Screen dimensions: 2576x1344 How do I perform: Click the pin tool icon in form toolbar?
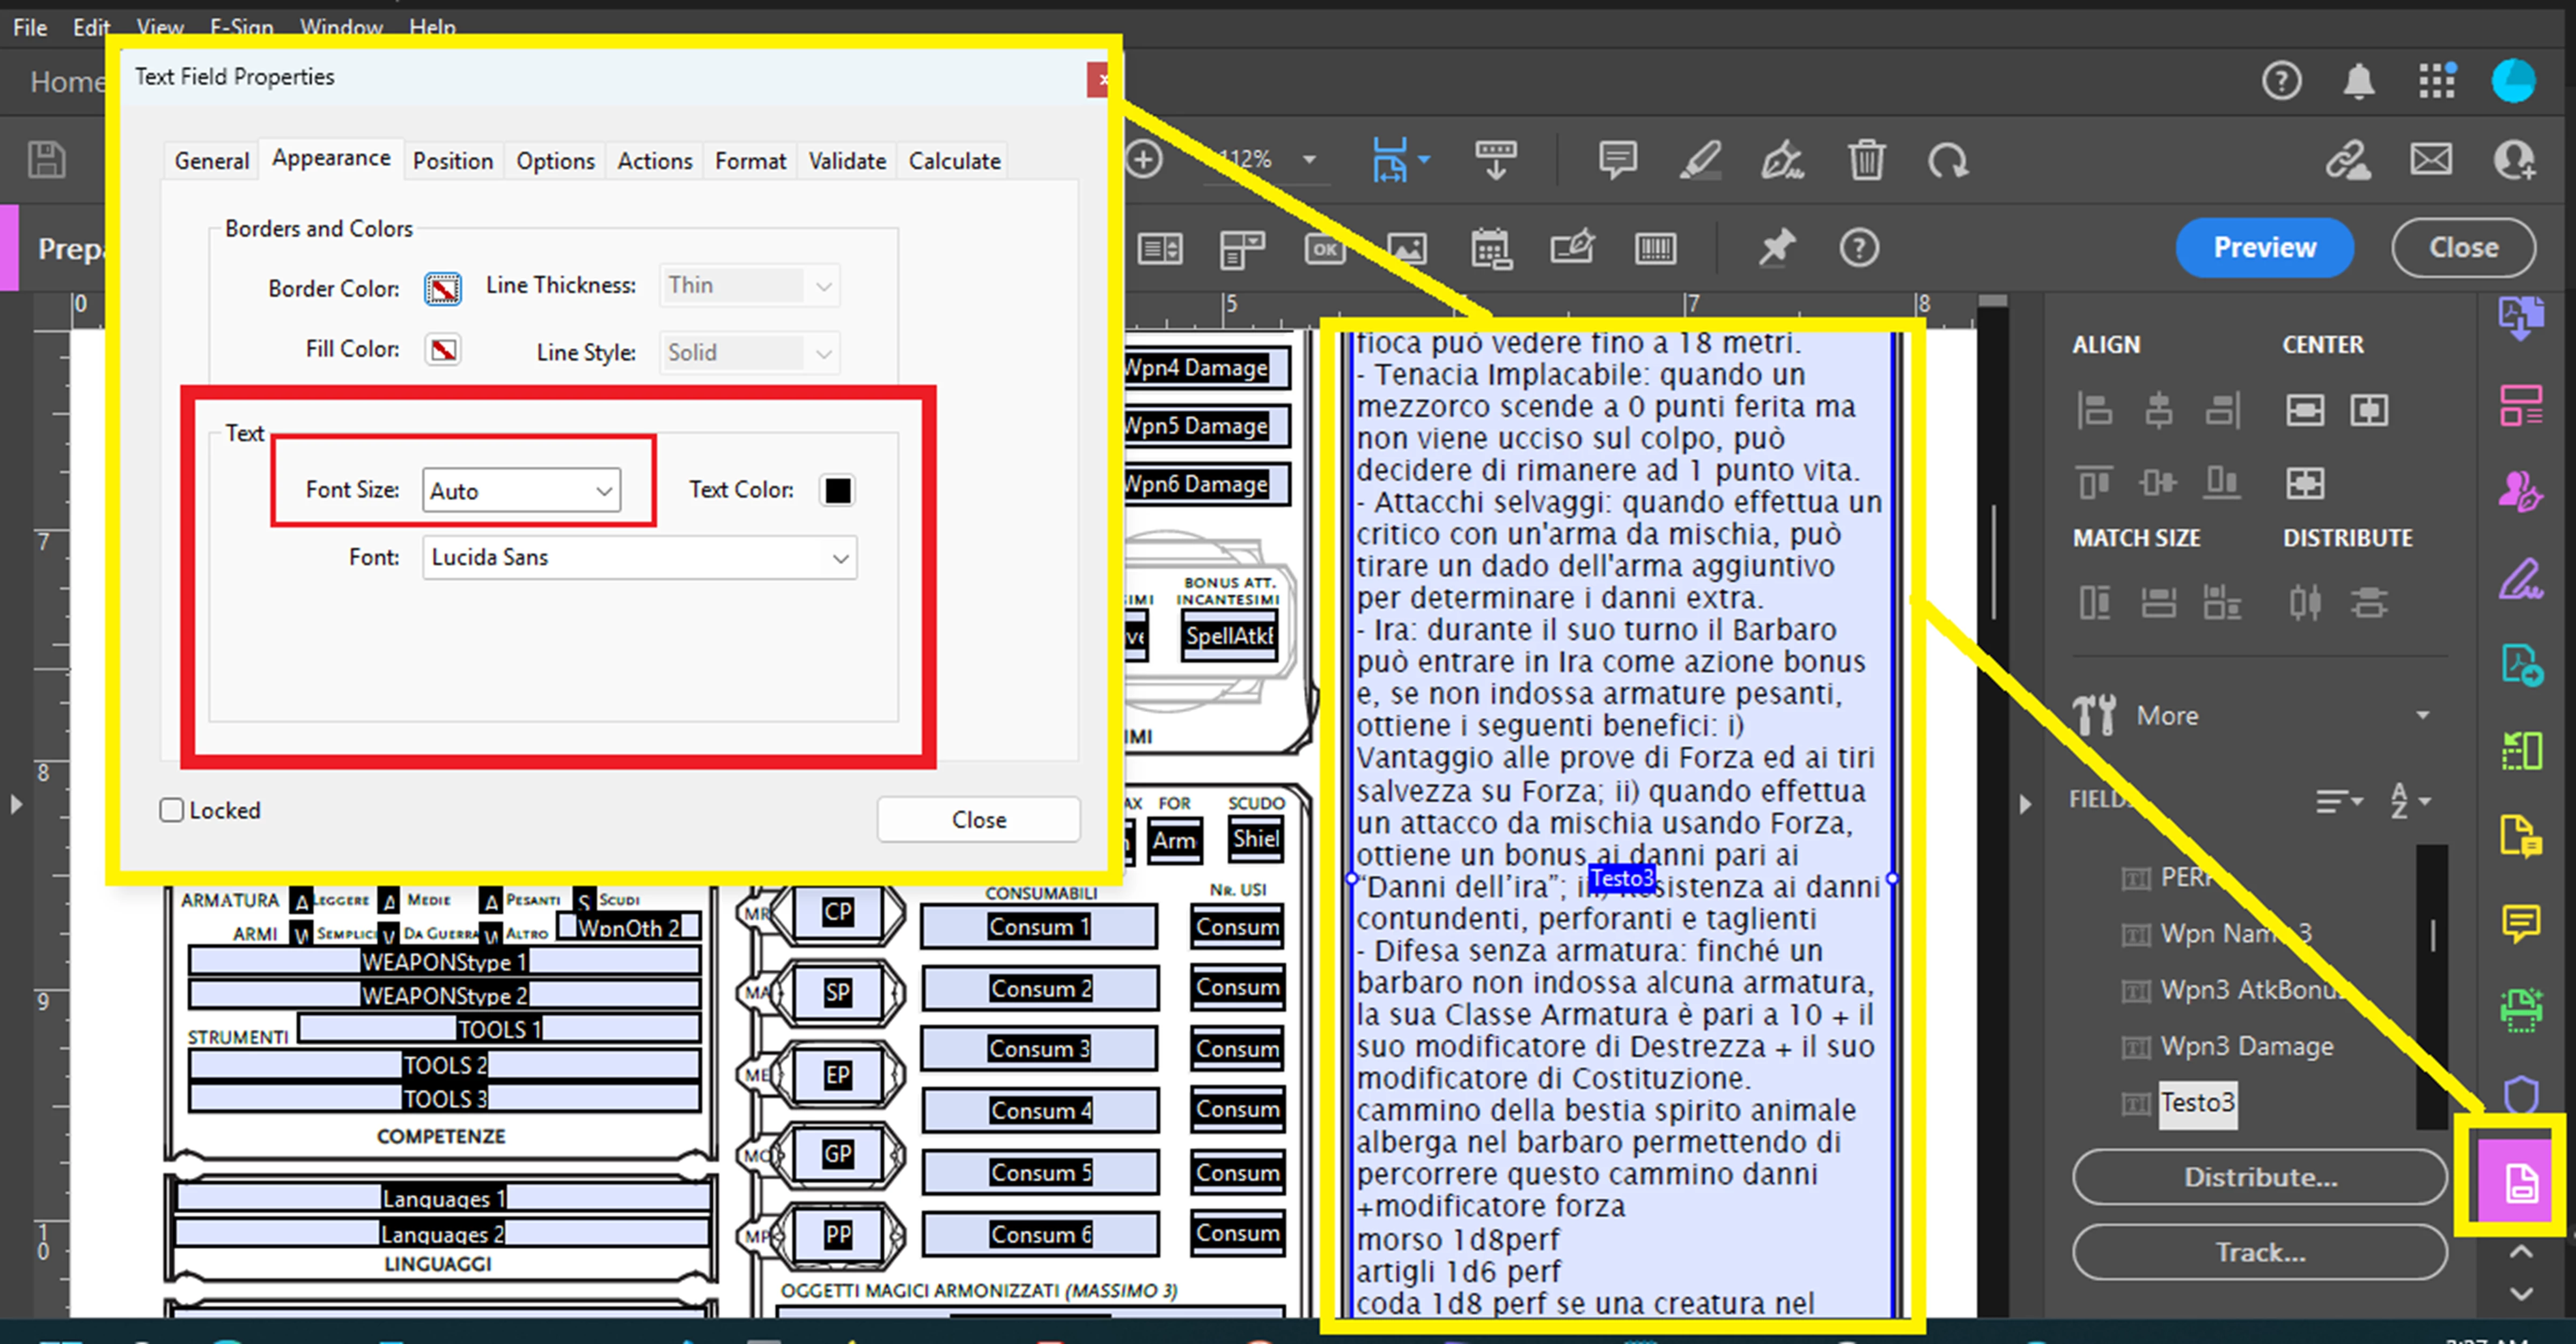point(1777,248)
